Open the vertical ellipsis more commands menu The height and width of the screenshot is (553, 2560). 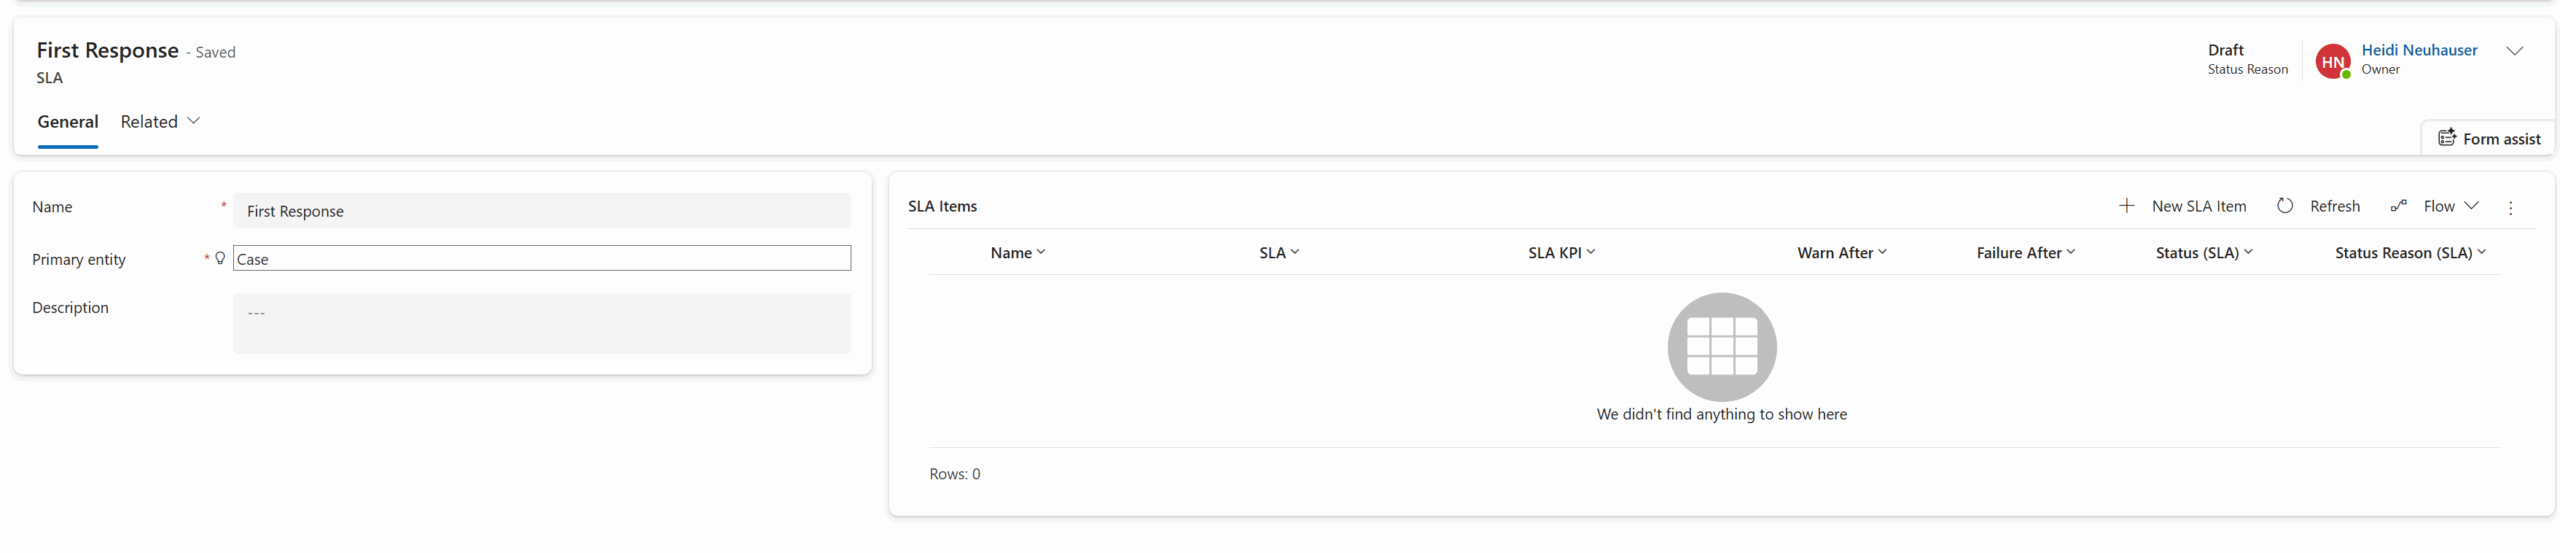tap(2510, 208)
